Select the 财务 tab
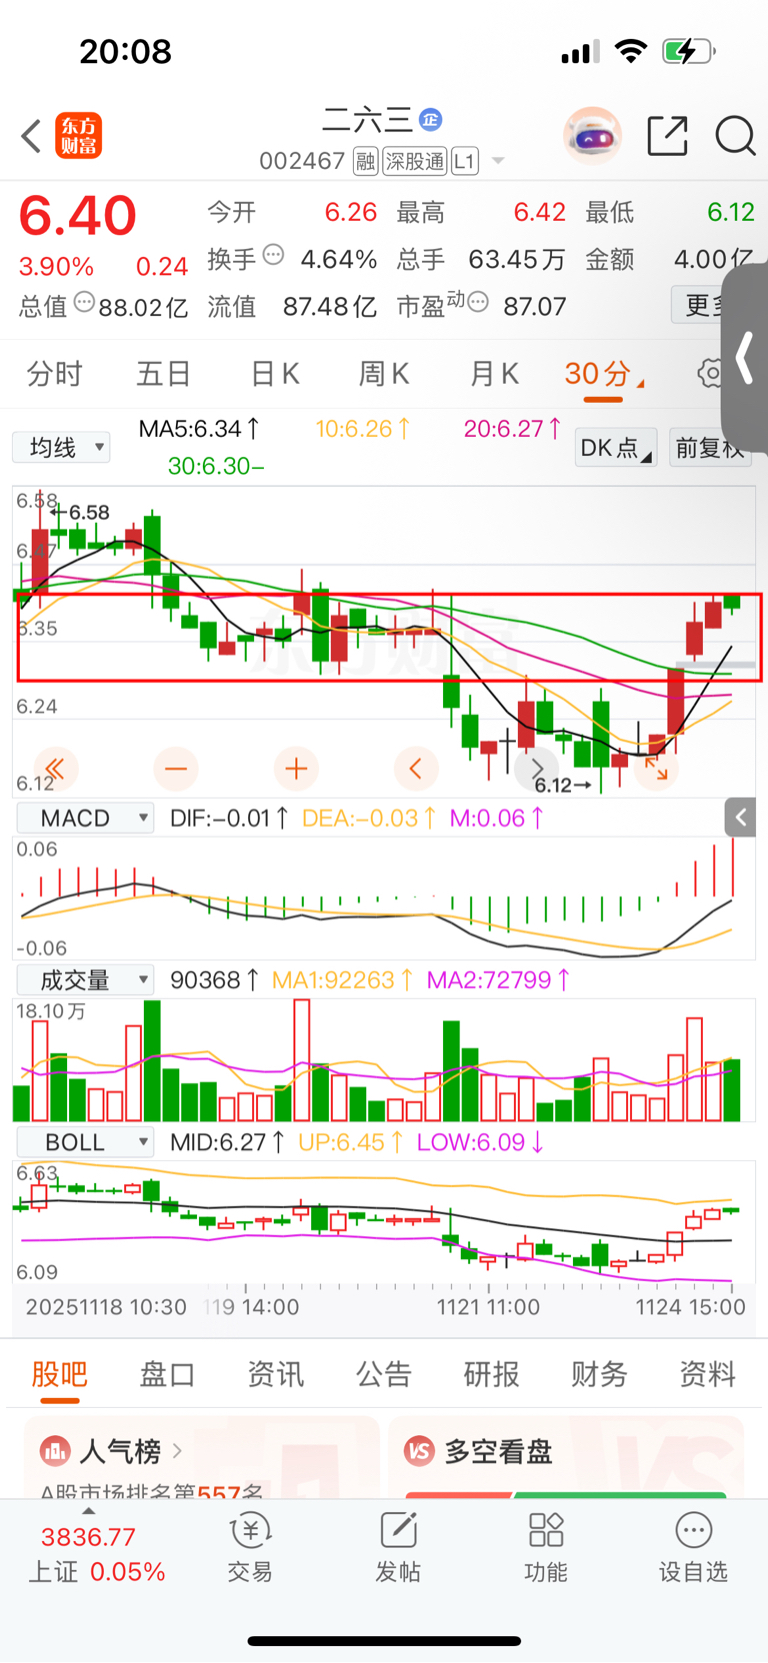The image size is (768, 1663). tap(599, 1375)
